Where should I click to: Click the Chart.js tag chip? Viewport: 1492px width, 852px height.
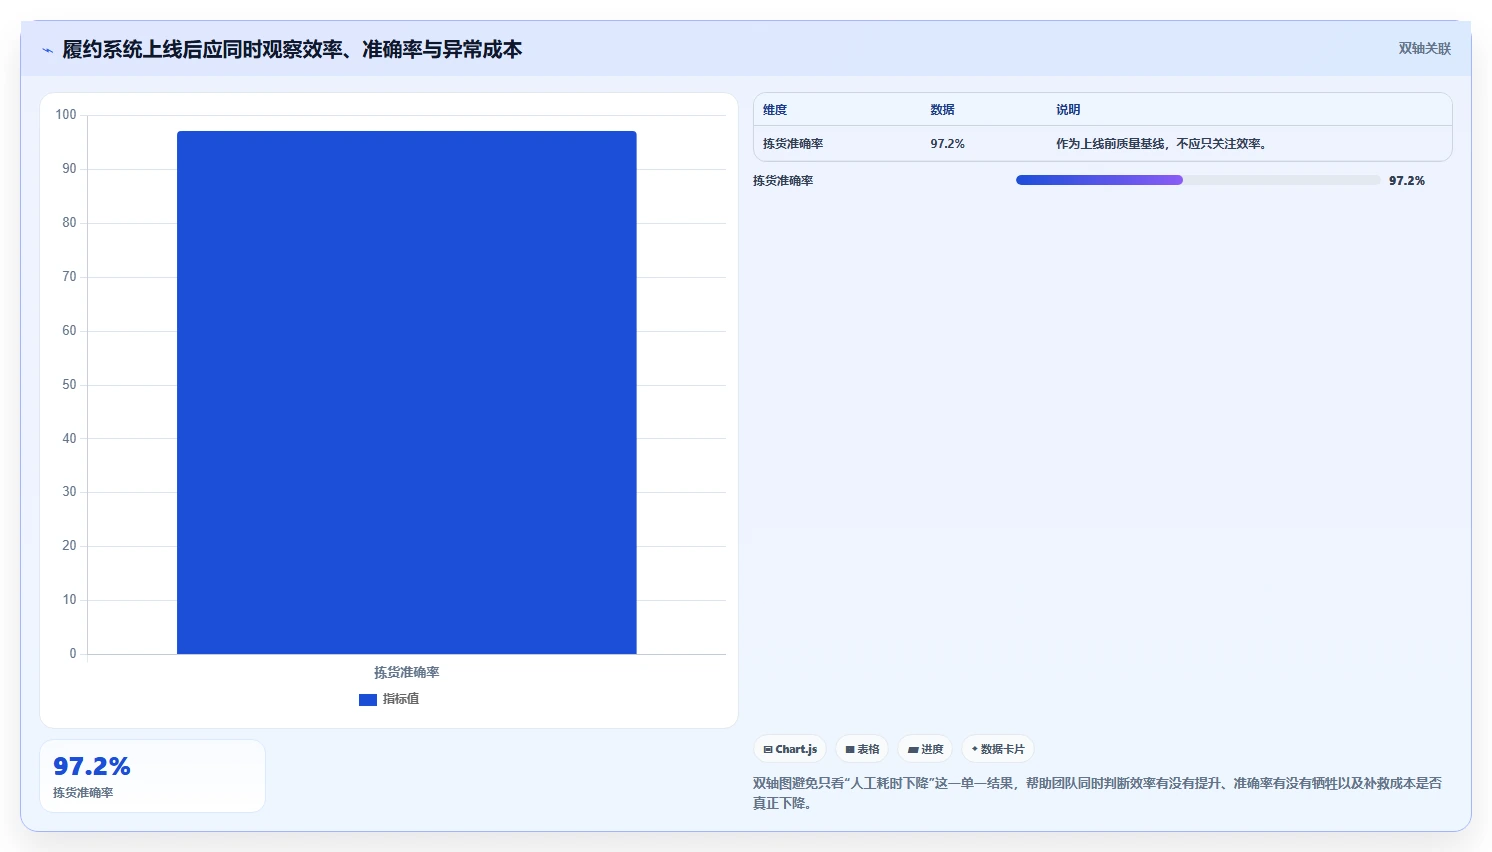(x=790, y=749)
